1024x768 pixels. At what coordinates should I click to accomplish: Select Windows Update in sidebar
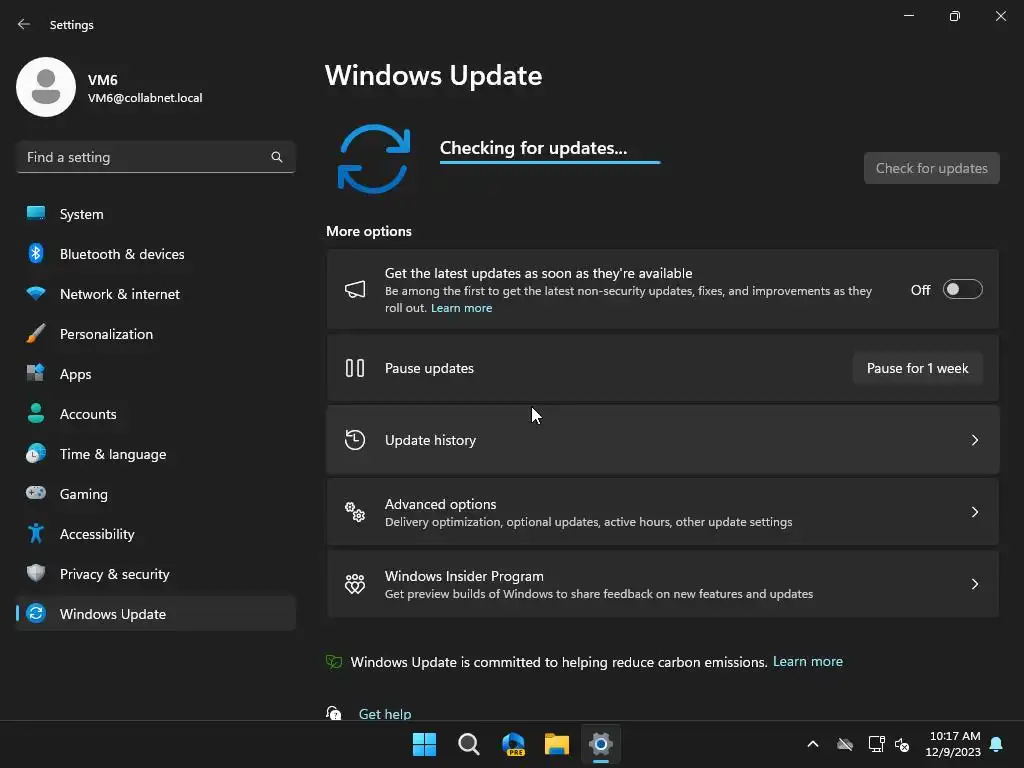point(155,613)
